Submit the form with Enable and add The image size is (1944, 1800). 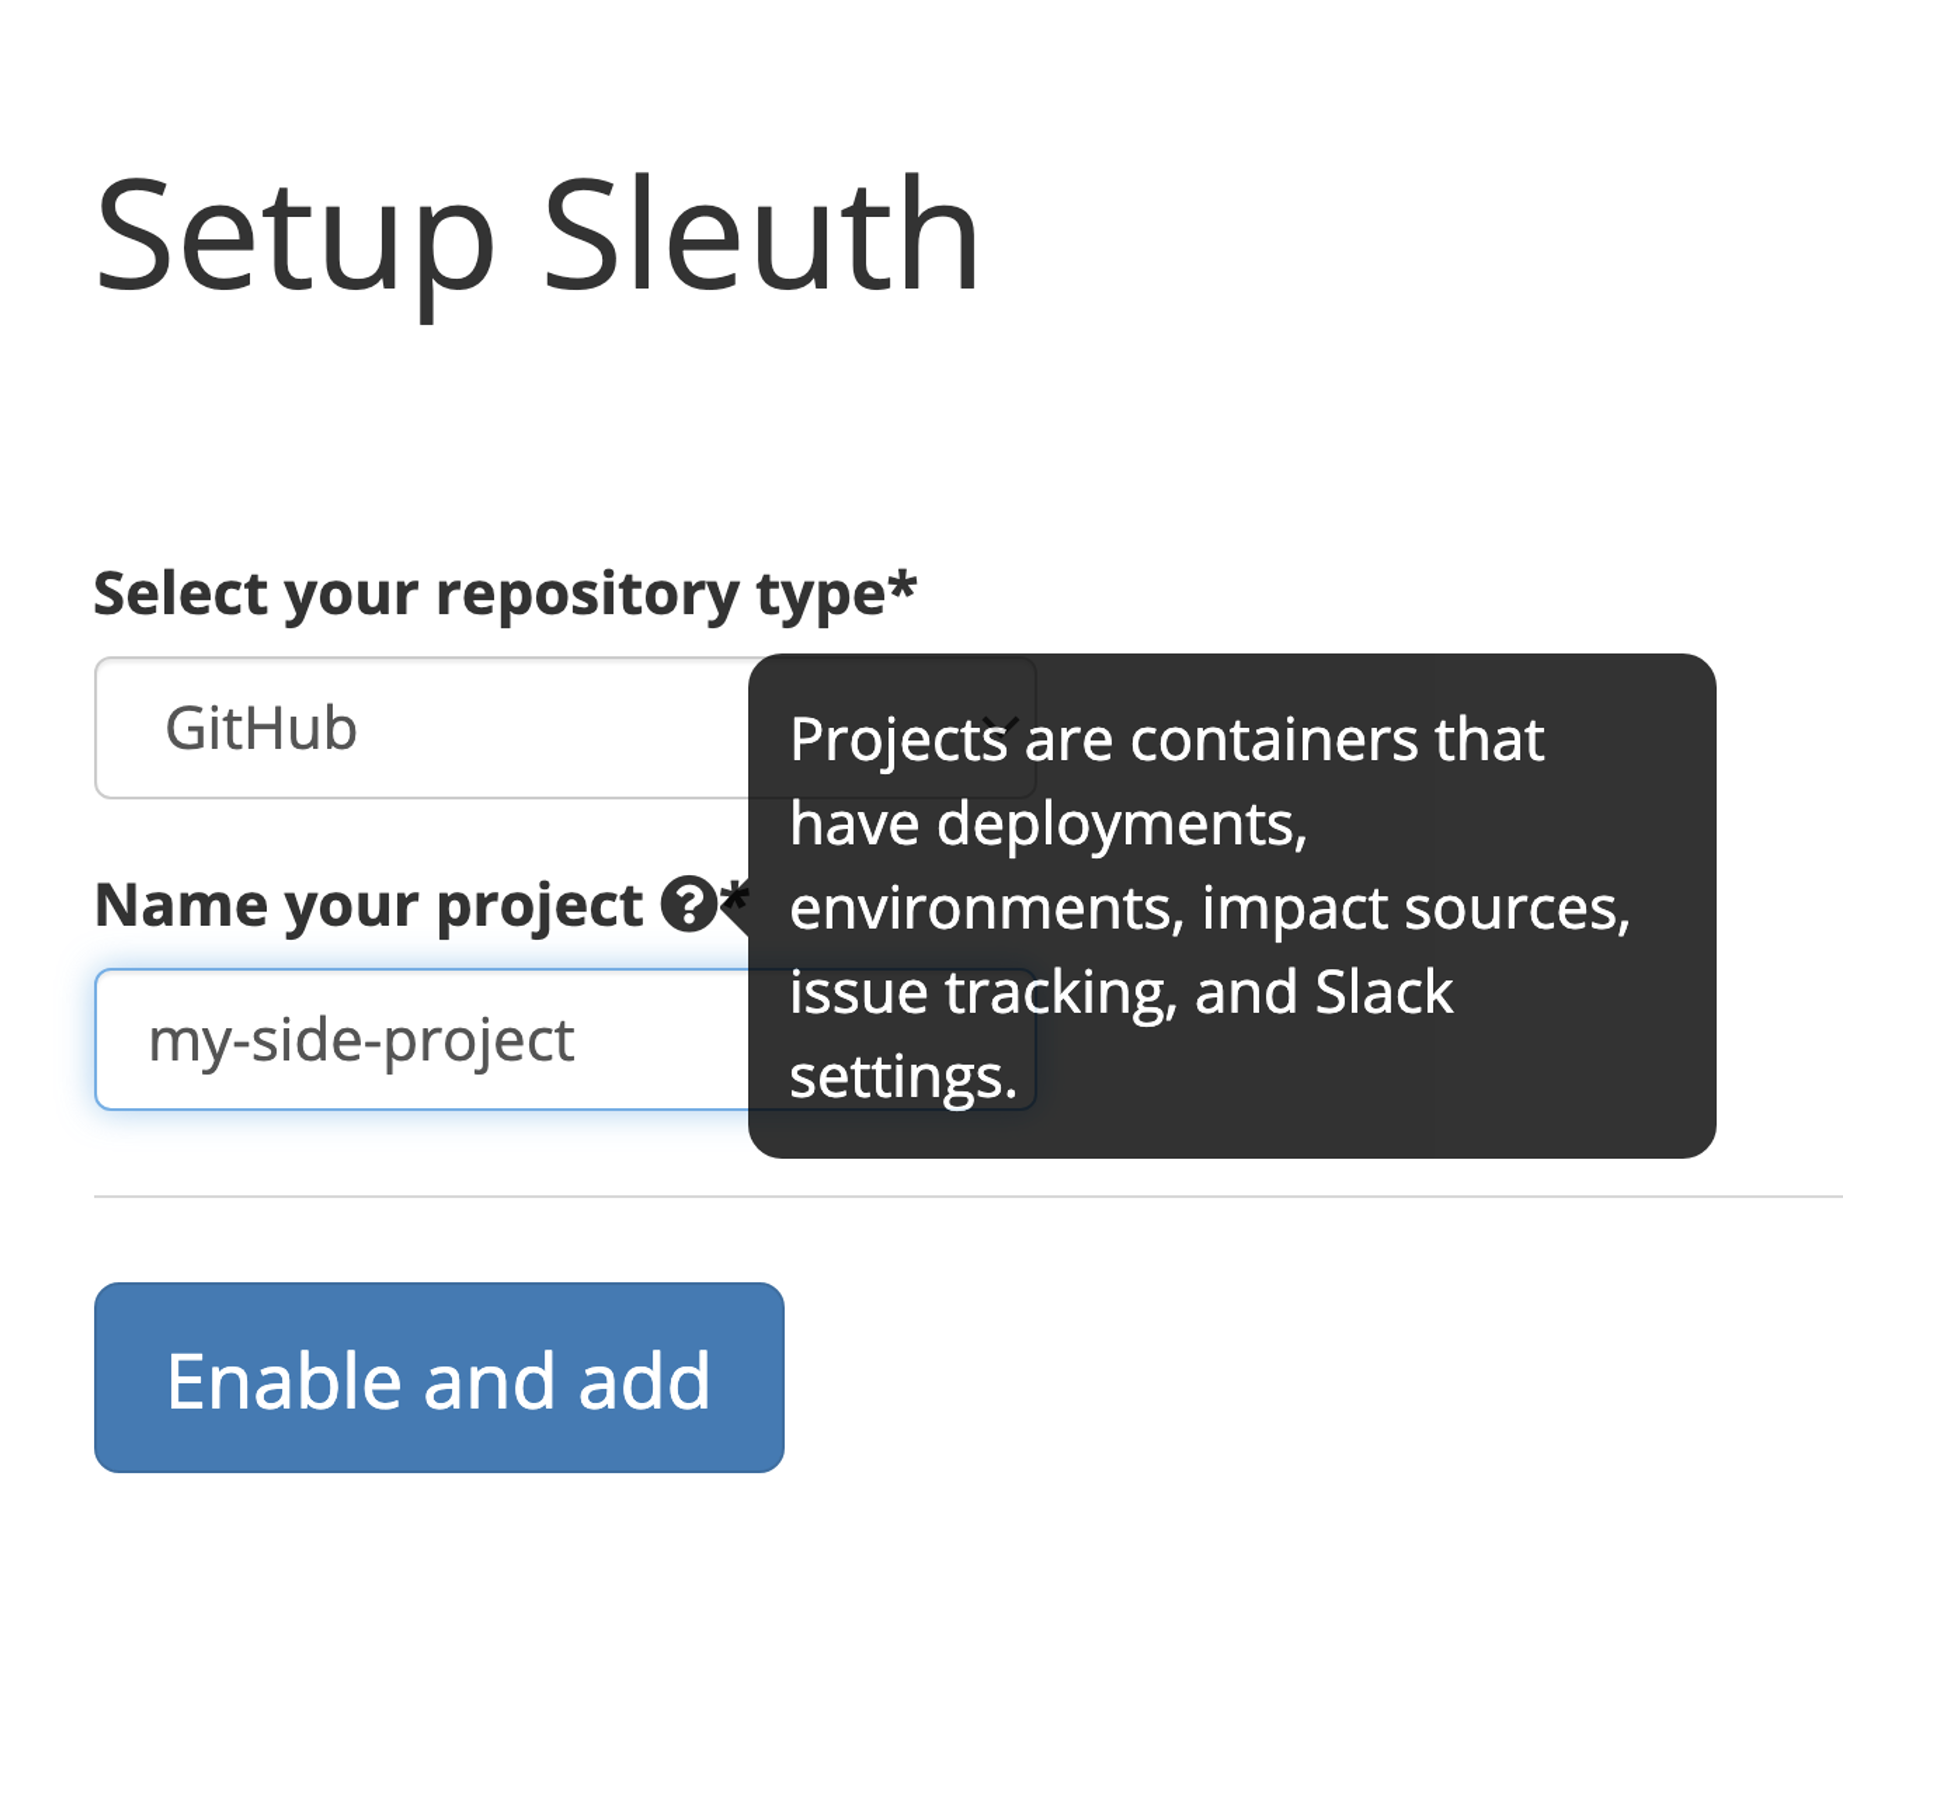click(438, 1382)
